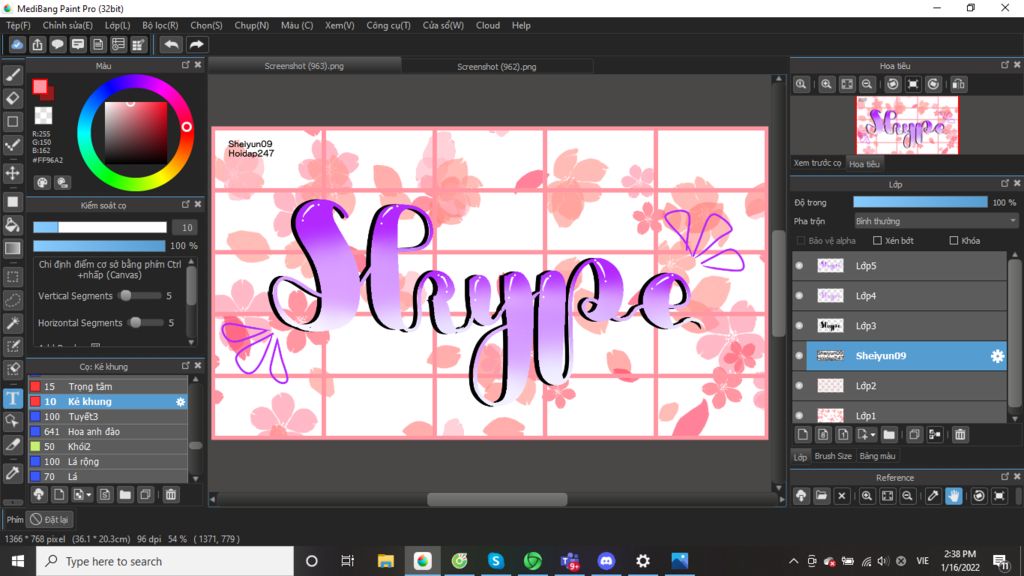Click the brush size slider bar
Viewport: 1024px width, 576px height.
pos(100,227)
